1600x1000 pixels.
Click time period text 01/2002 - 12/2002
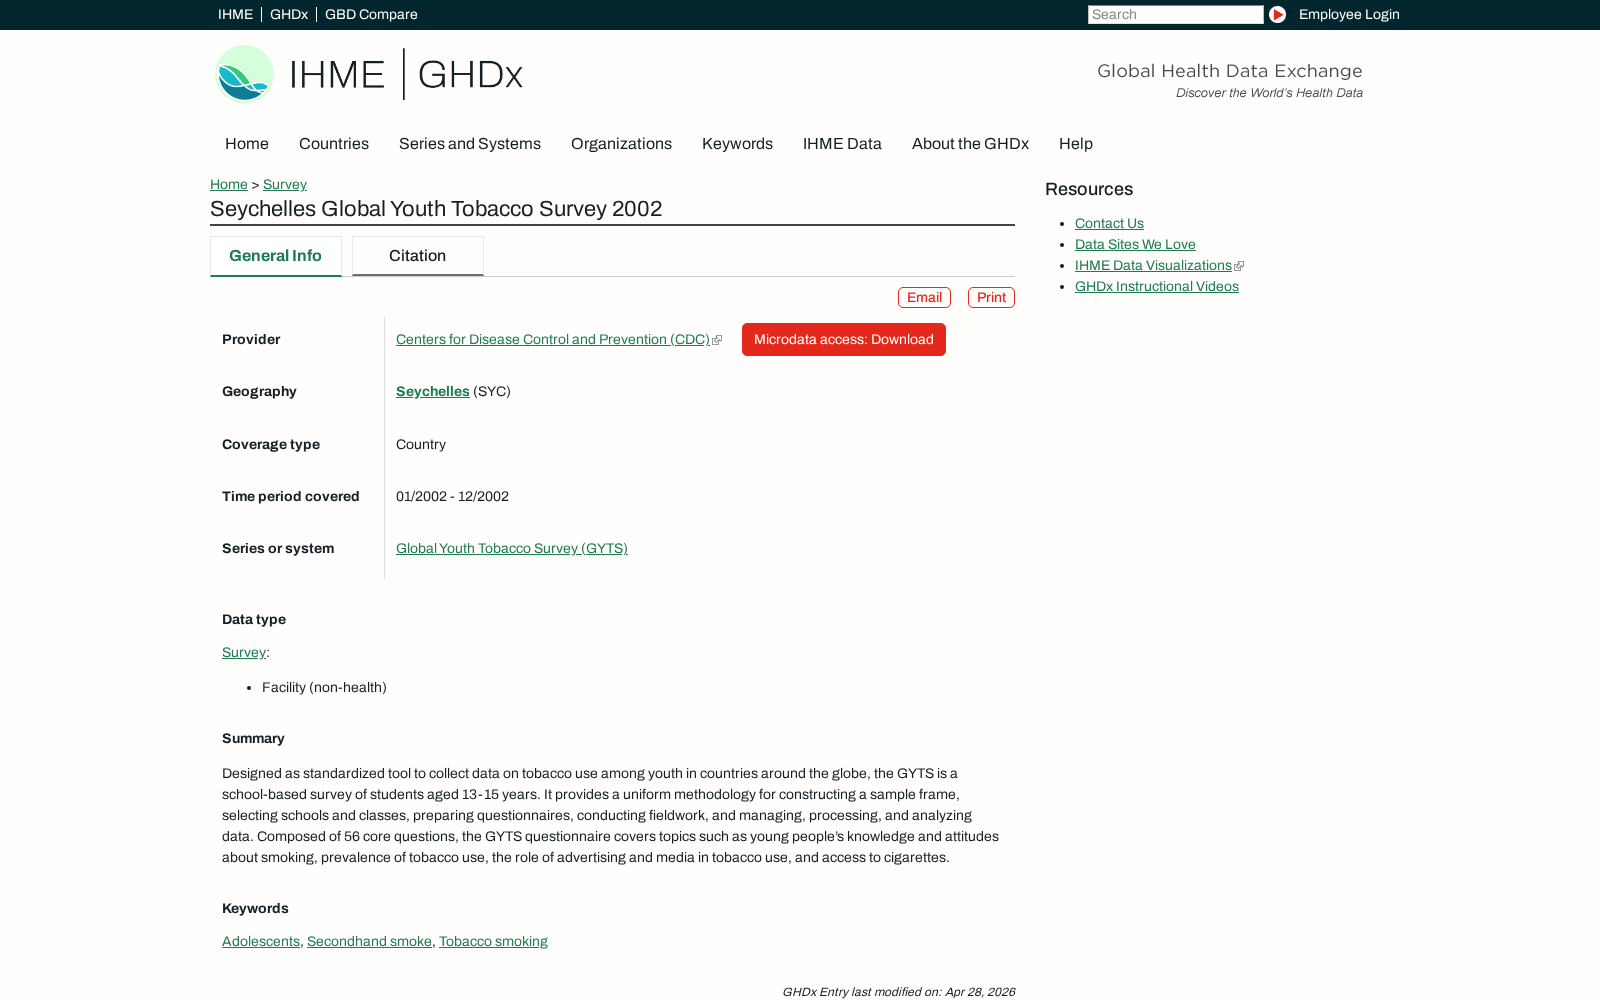452,496
